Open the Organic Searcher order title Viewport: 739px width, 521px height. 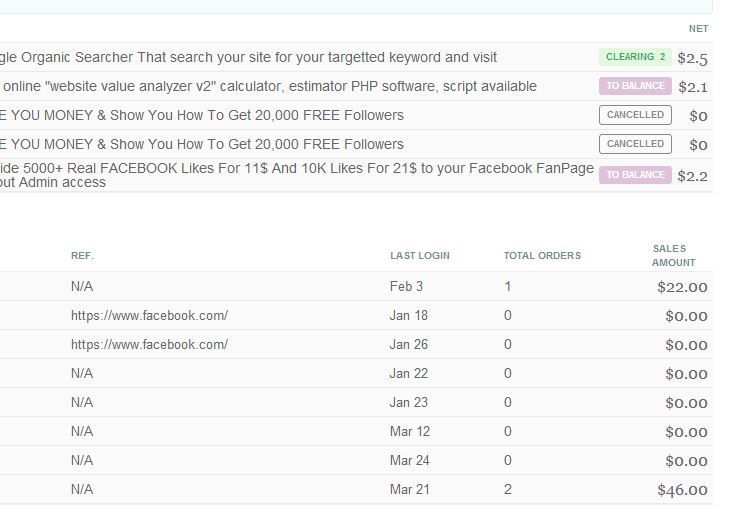(250, 58)
